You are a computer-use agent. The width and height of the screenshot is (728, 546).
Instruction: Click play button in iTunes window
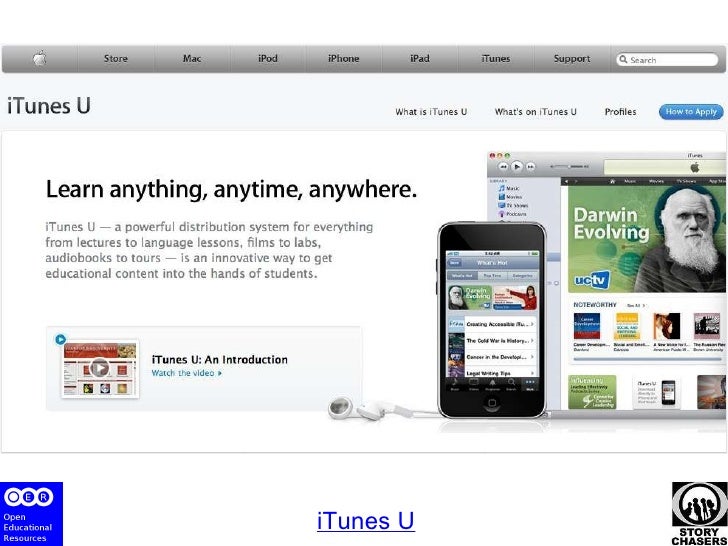(x=517, y=166)
